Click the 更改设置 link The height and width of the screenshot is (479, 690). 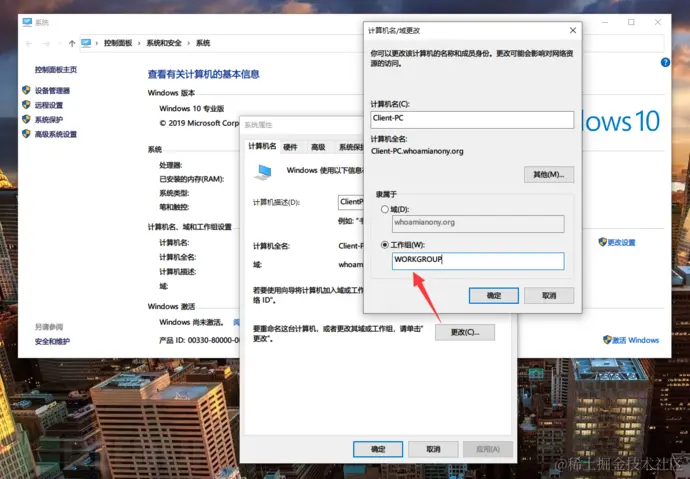click(621, 242)
